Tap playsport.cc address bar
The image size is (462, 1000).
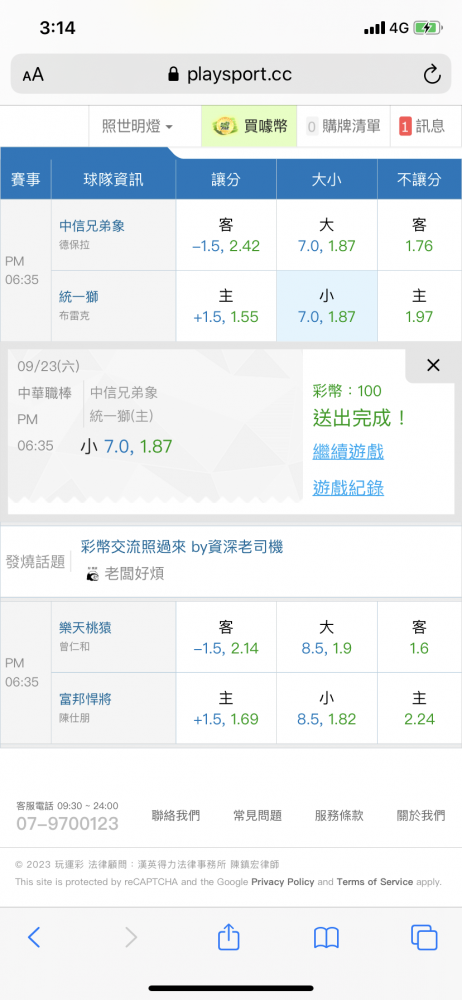tap(230, 75)
